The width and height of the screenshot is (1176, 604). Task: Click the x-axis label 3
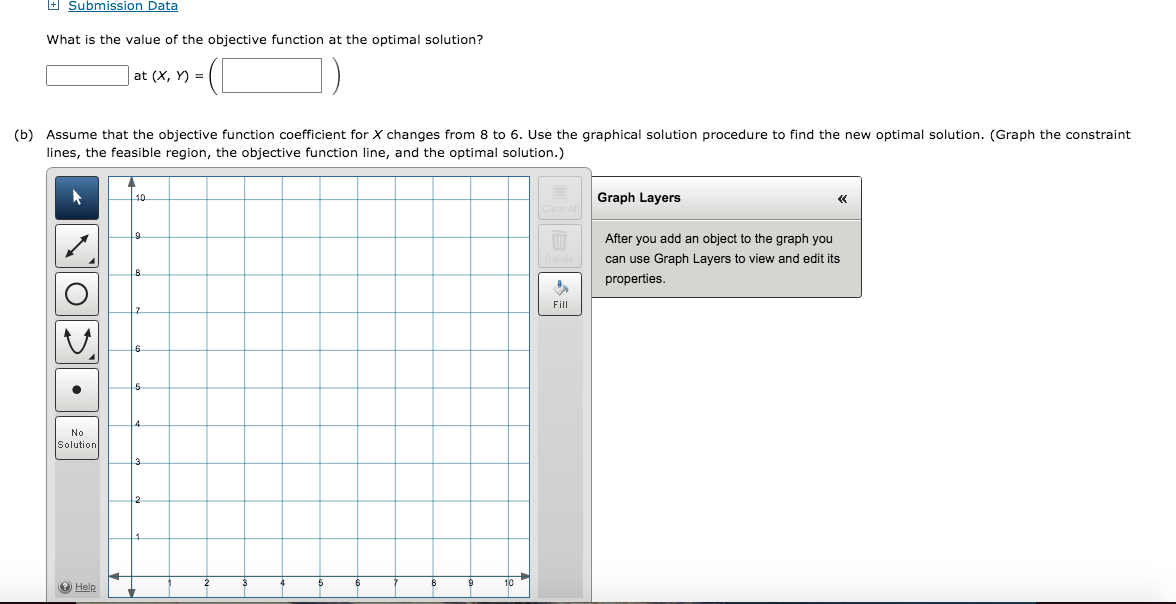244,582
